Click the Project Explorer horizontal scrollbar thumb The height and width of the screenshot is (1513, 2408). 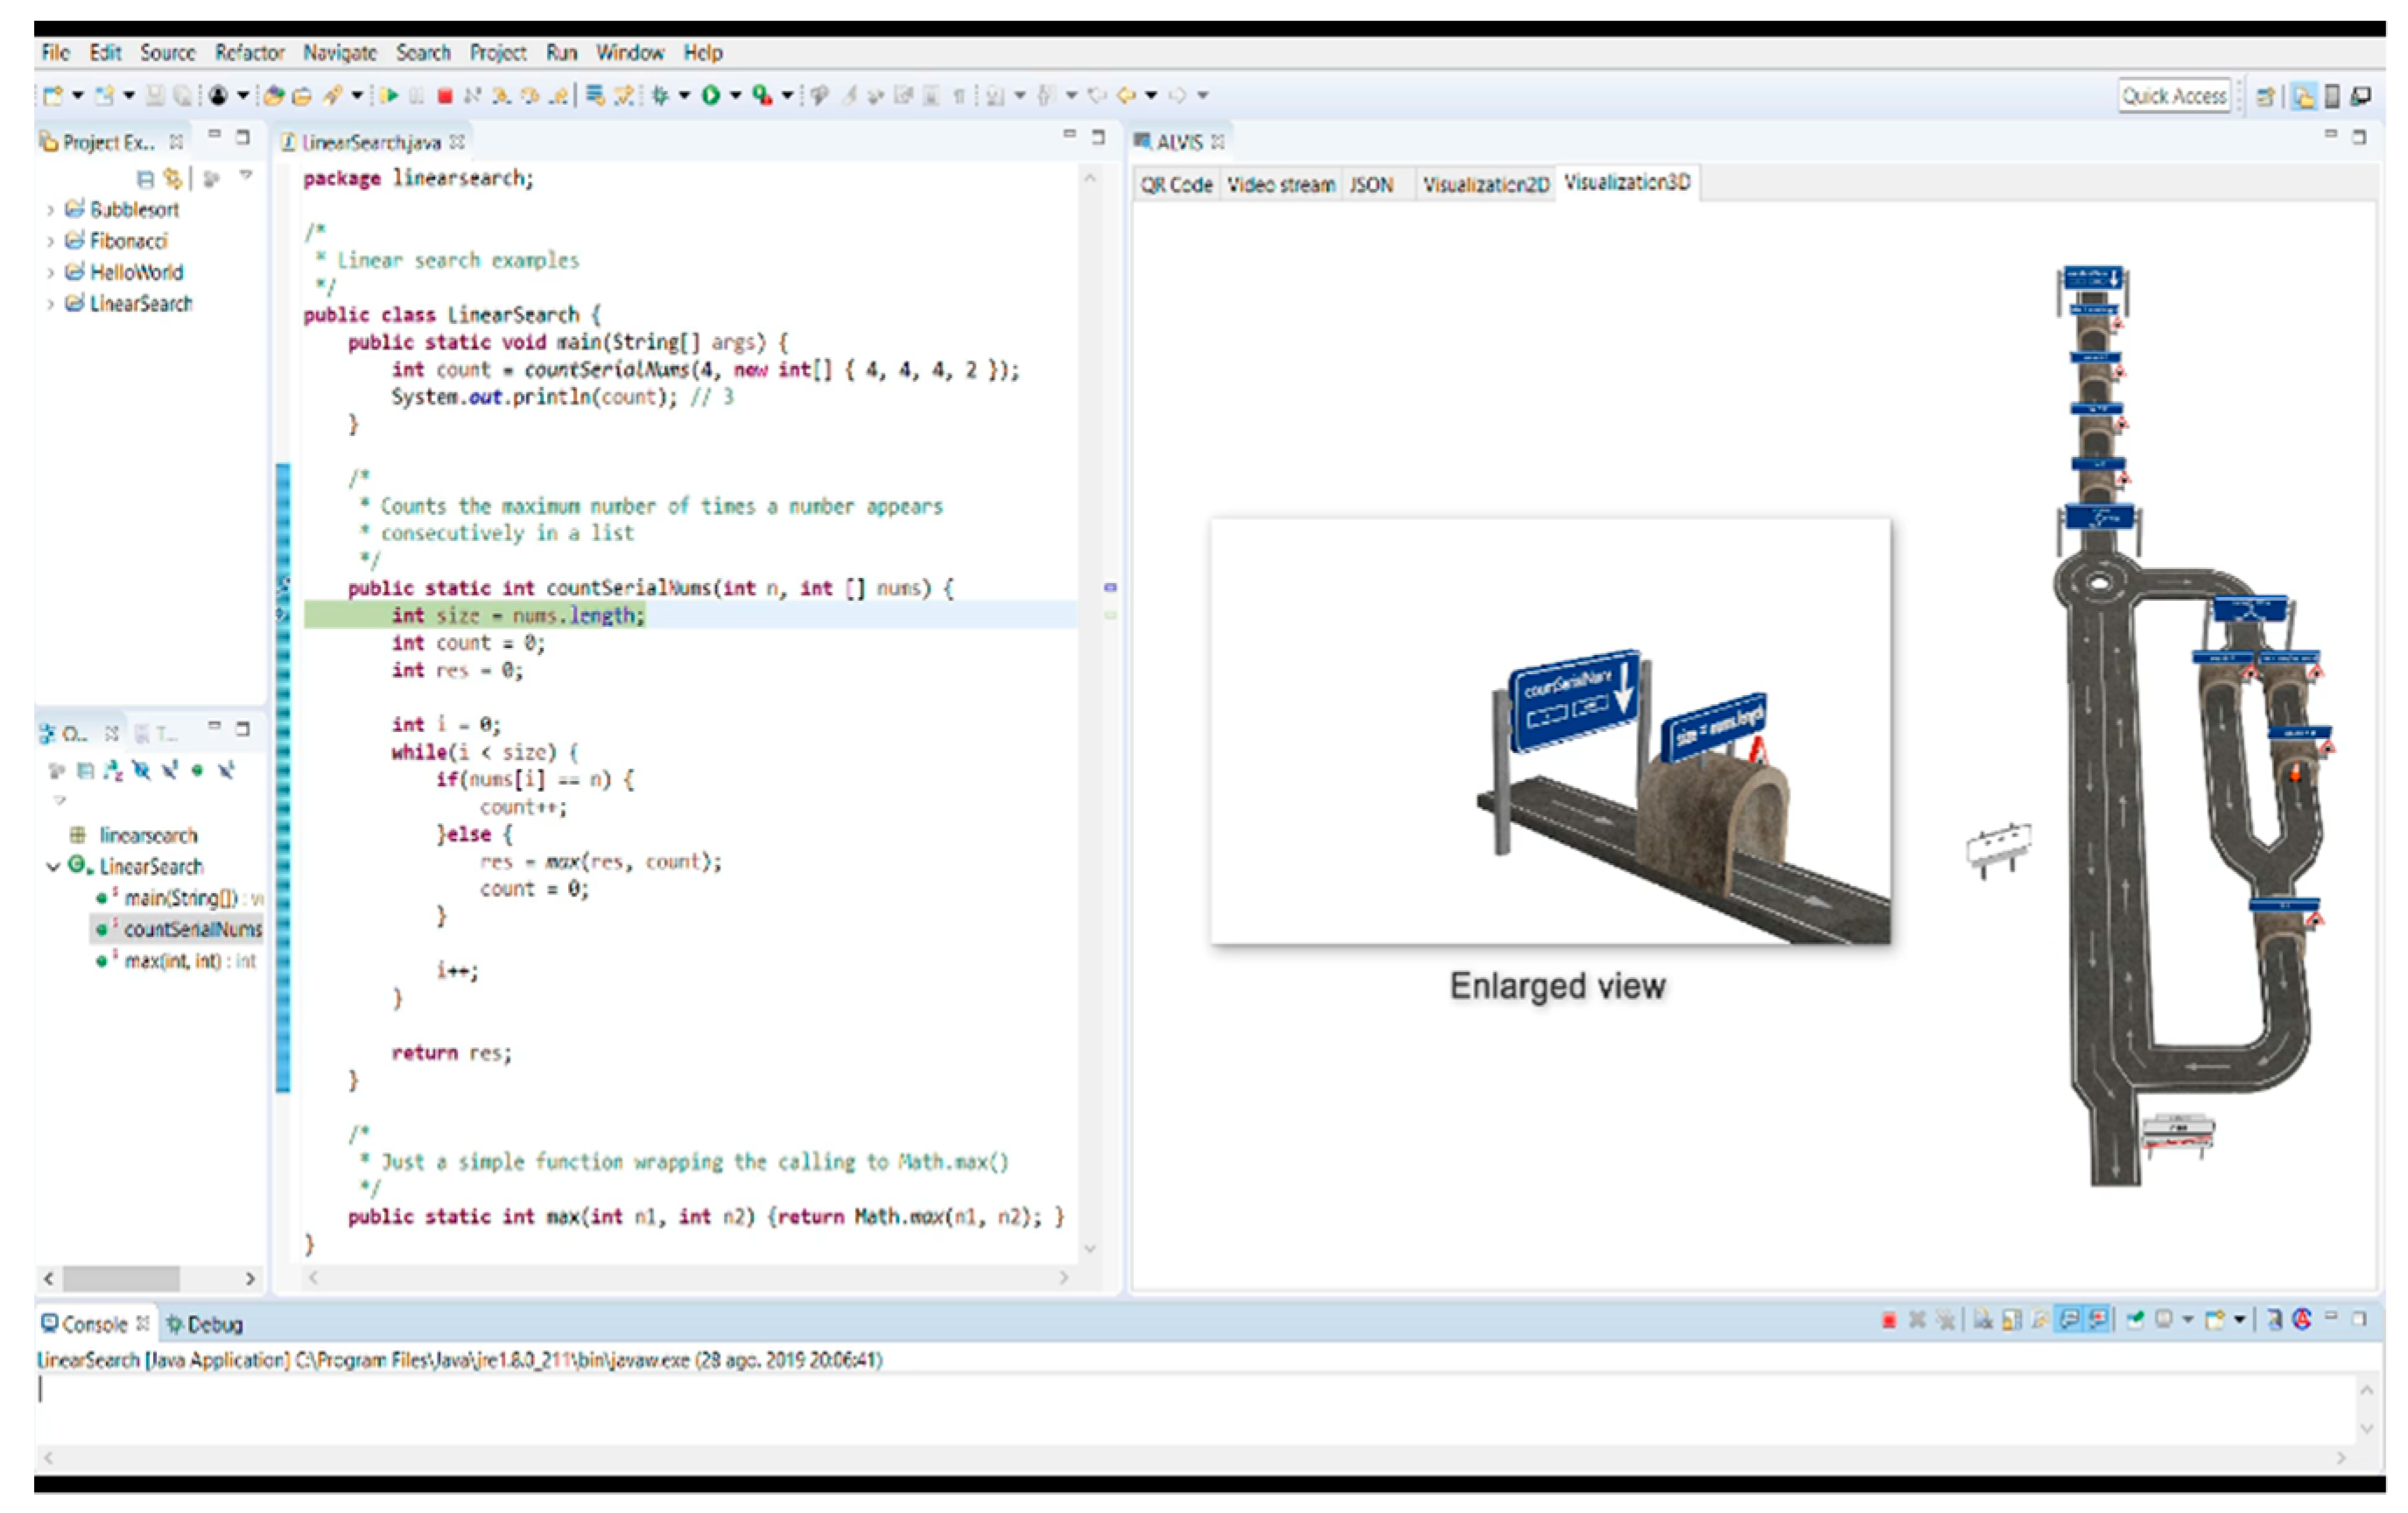pyautogui.click(x=121, y=1278)
